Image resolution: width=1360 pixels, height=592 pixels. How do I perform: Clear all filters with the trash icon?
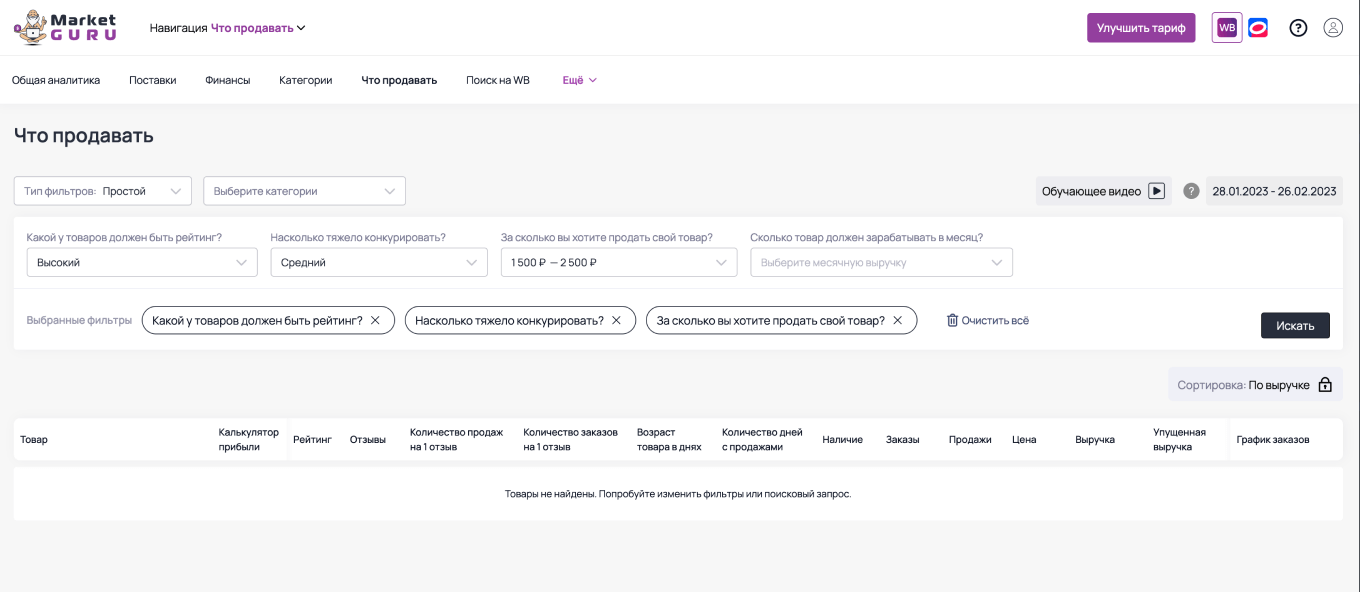(x=952, y=319)
